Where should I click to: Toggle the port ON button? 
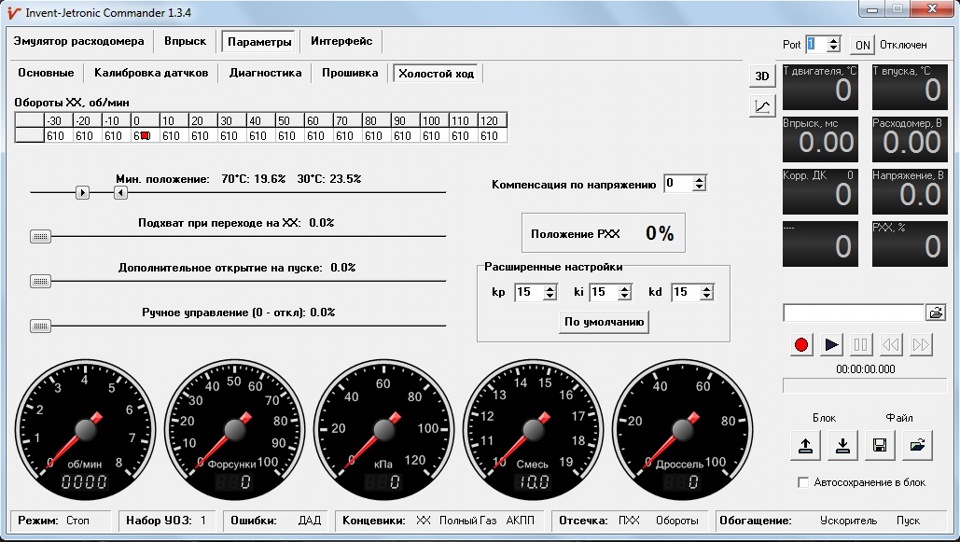[863, 45]
